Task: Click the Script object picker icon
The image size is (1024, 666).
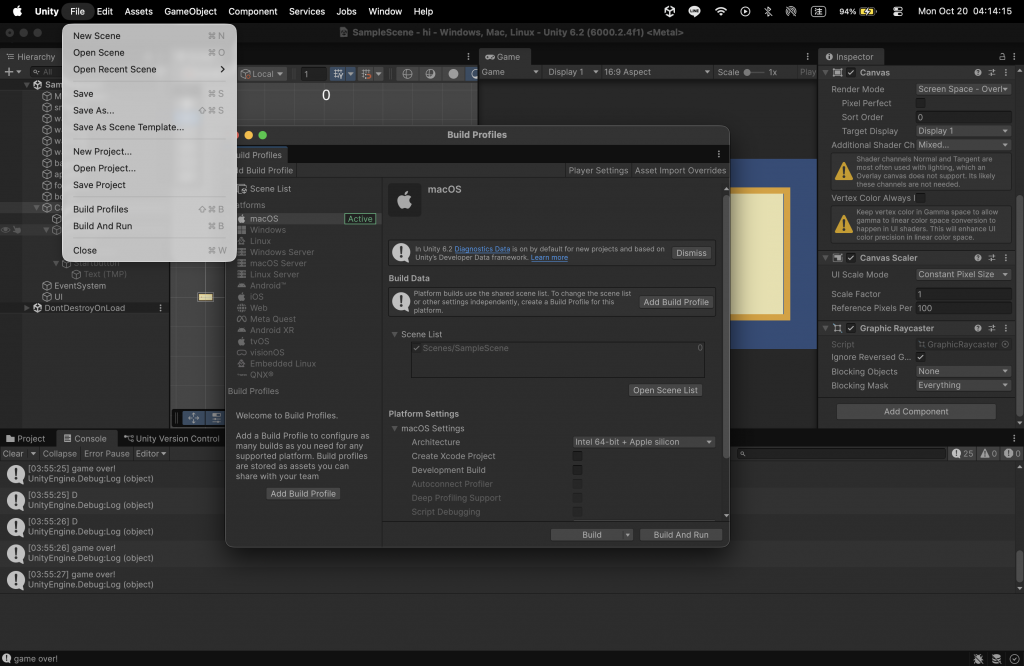Action: coord(1005,344)
